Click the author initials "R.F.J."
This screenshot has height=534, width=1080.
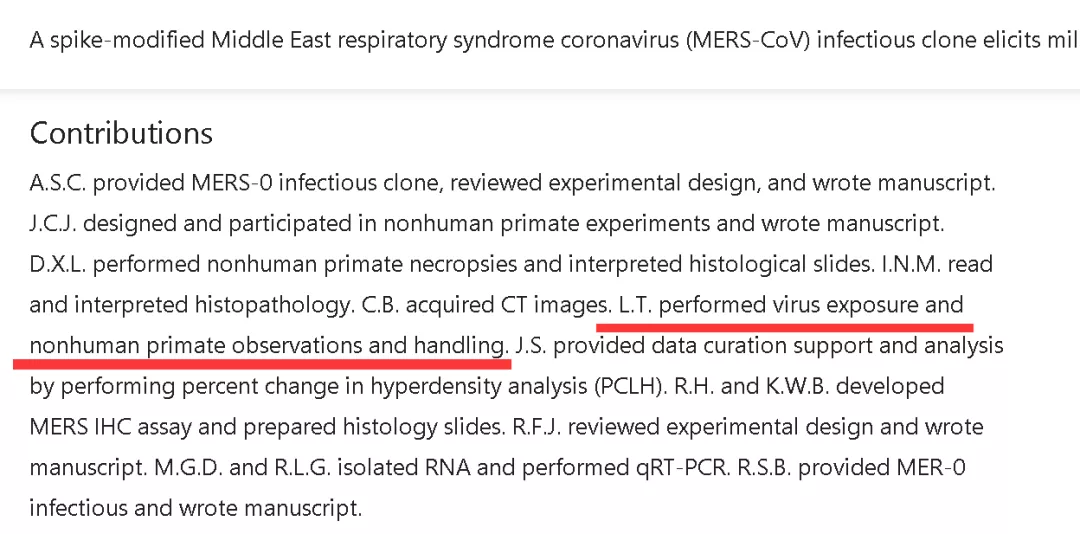coord(535,427)
